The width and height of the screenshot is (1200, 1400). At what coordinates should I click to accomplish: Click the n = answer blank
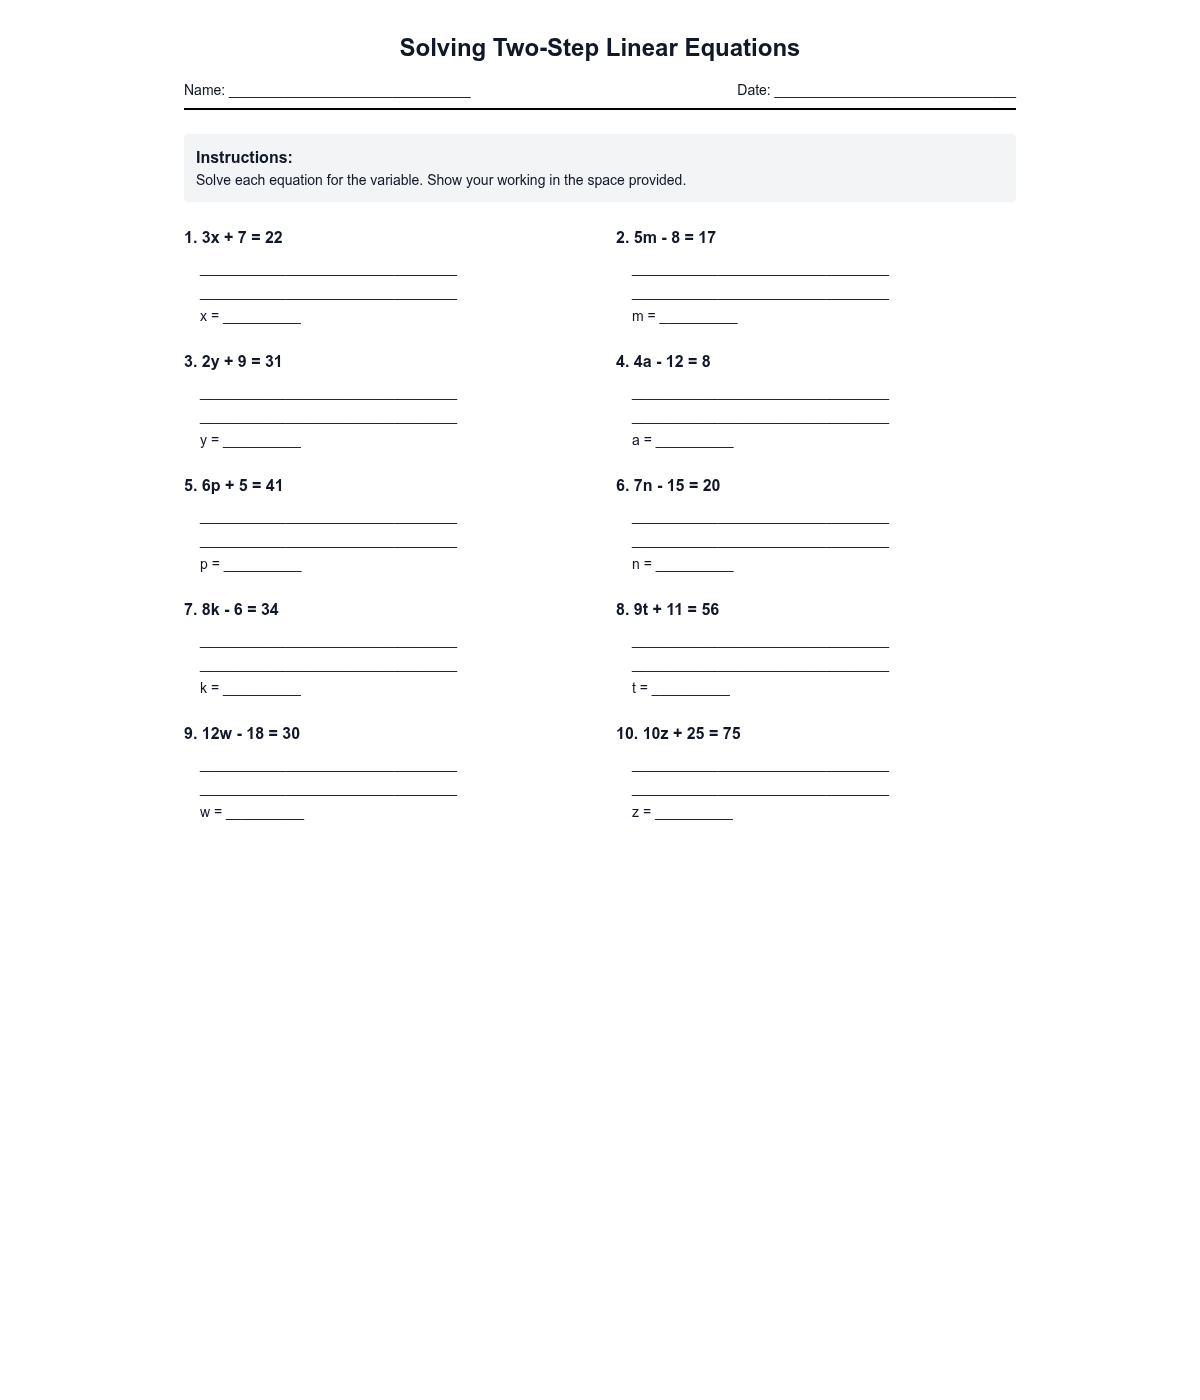(x=694, y=564)
